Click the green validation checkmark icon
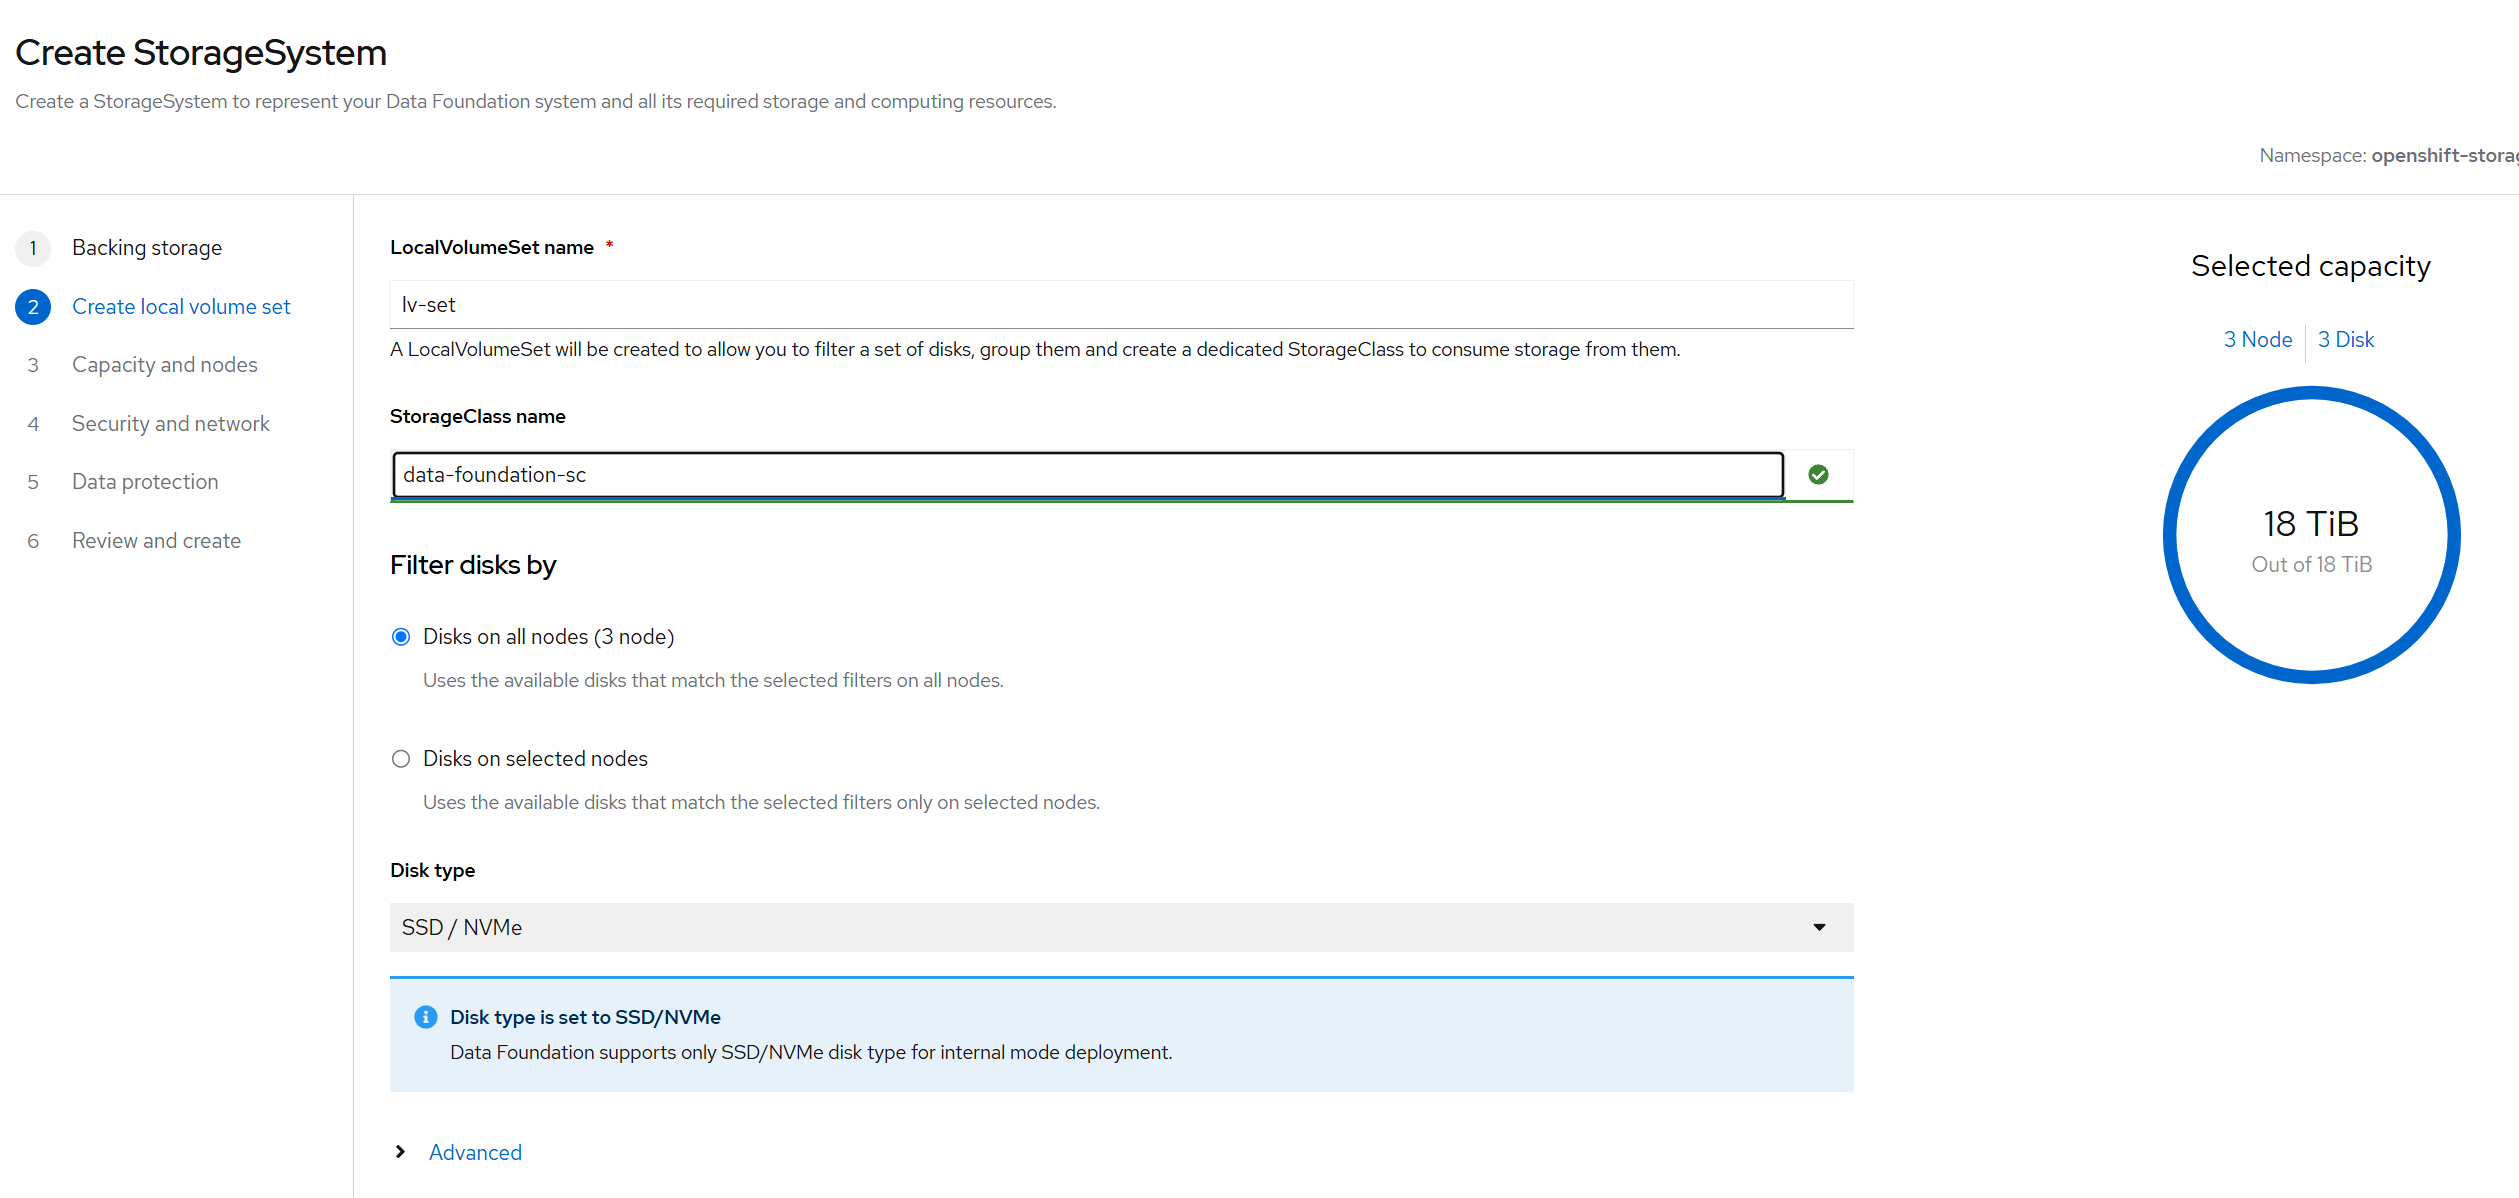The height and width of the screenshot is (1198, 2519). (x=1818, y=475)
